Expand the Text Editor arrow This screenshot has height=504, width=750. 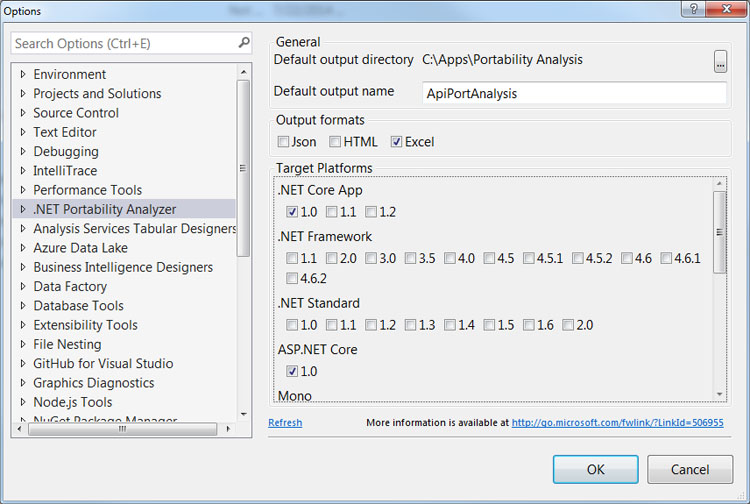pos(22,132)
